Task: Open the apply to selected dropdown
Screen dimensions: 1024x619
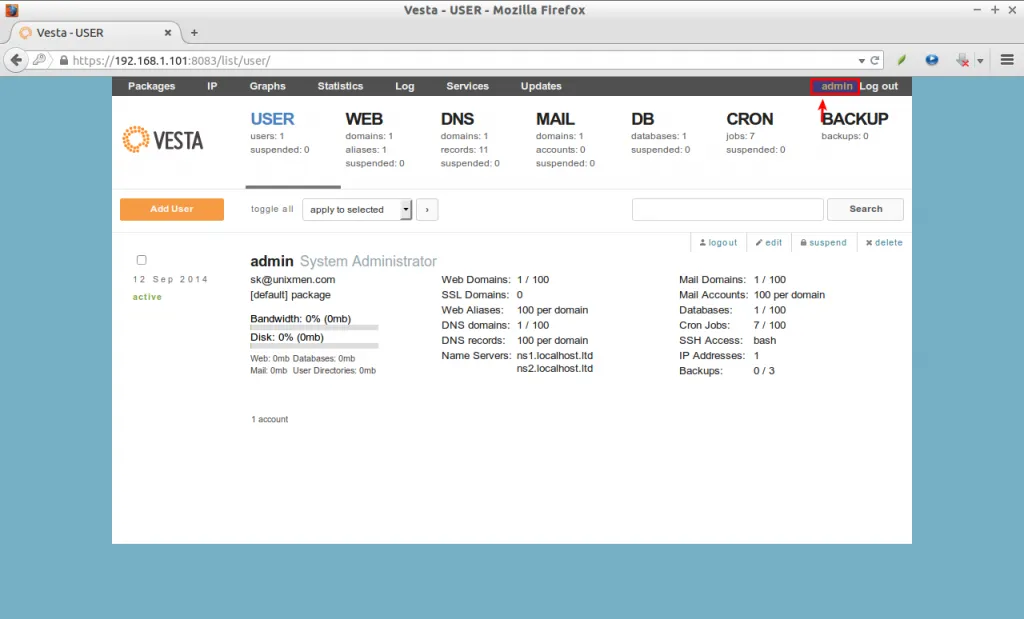Action: 357,210
